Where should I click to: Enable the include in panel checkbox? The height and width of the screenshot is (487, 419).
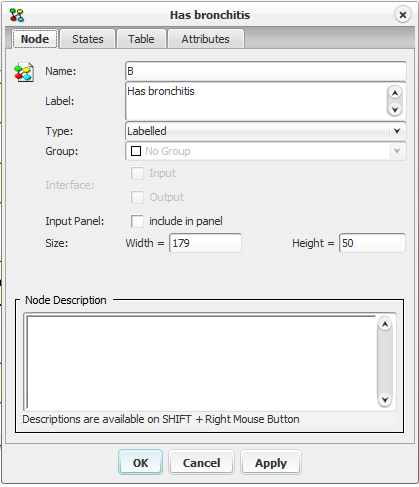click(137, 221)
